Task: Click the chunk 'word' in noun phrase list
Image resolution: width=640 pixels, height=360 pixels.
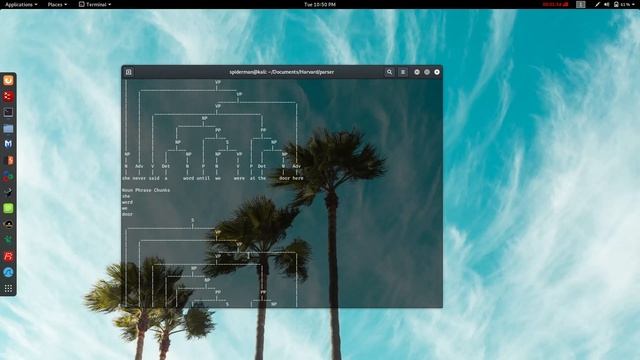Action: [x=127, y=202]
